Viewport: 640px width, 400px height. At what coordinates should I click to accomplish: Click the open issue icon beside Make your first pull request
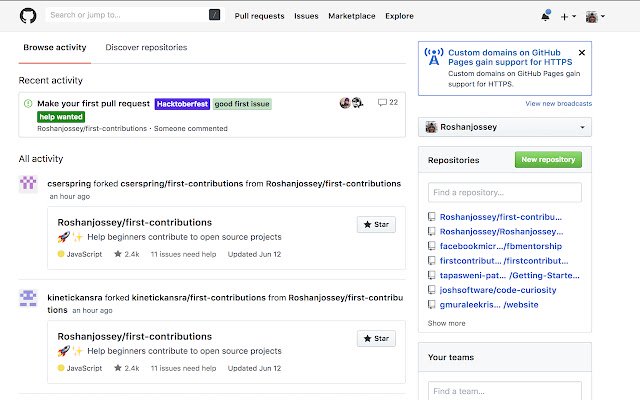[28, 104]
